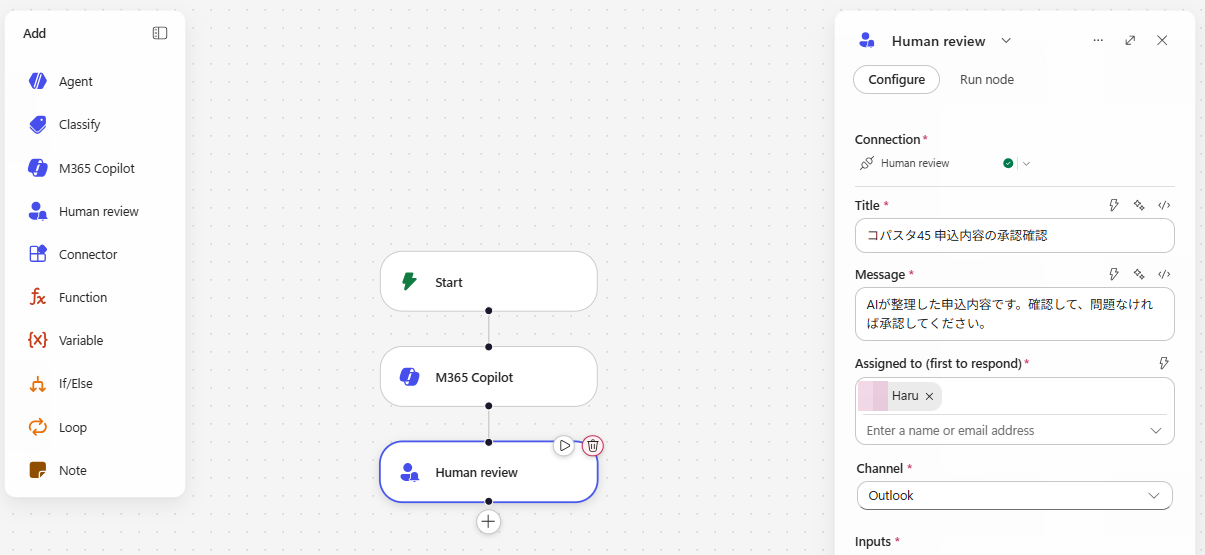Viewport: 1205px width, 555px height.
Task: Expand the assignee suggestions dropdown arrow
Action: click(x=1156, y=431)
